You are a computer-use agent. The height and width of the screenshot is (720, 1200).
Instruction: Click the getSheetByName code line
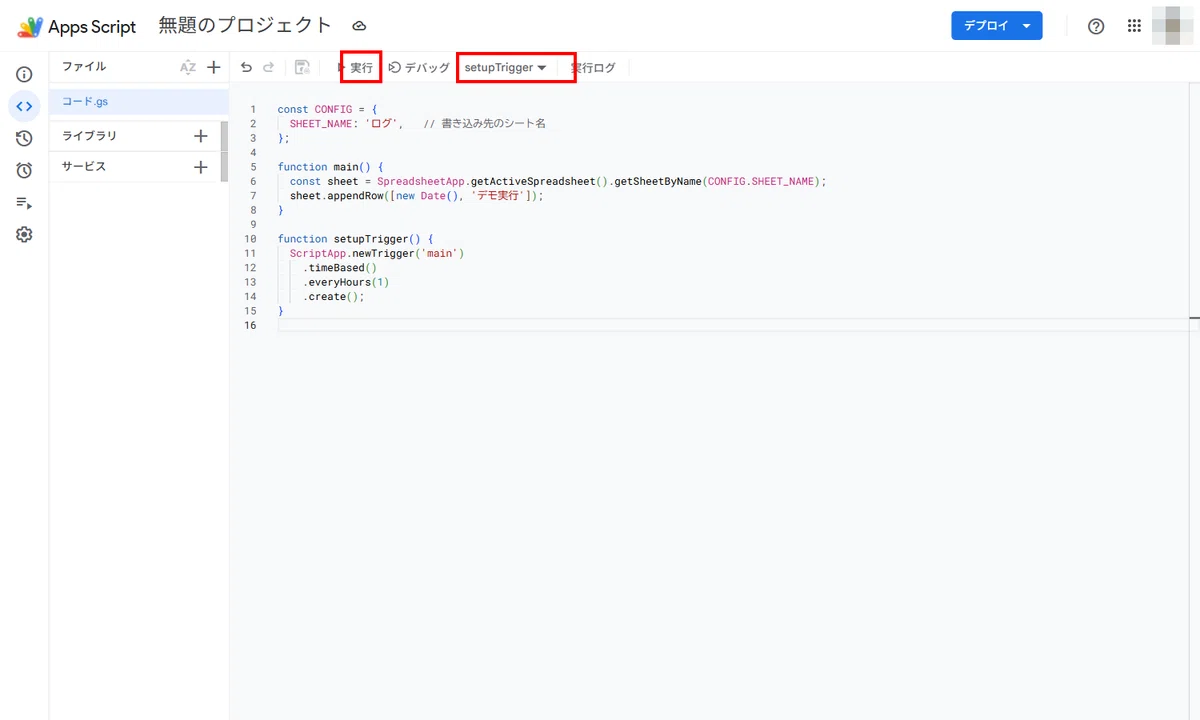[x=559, y=181]
